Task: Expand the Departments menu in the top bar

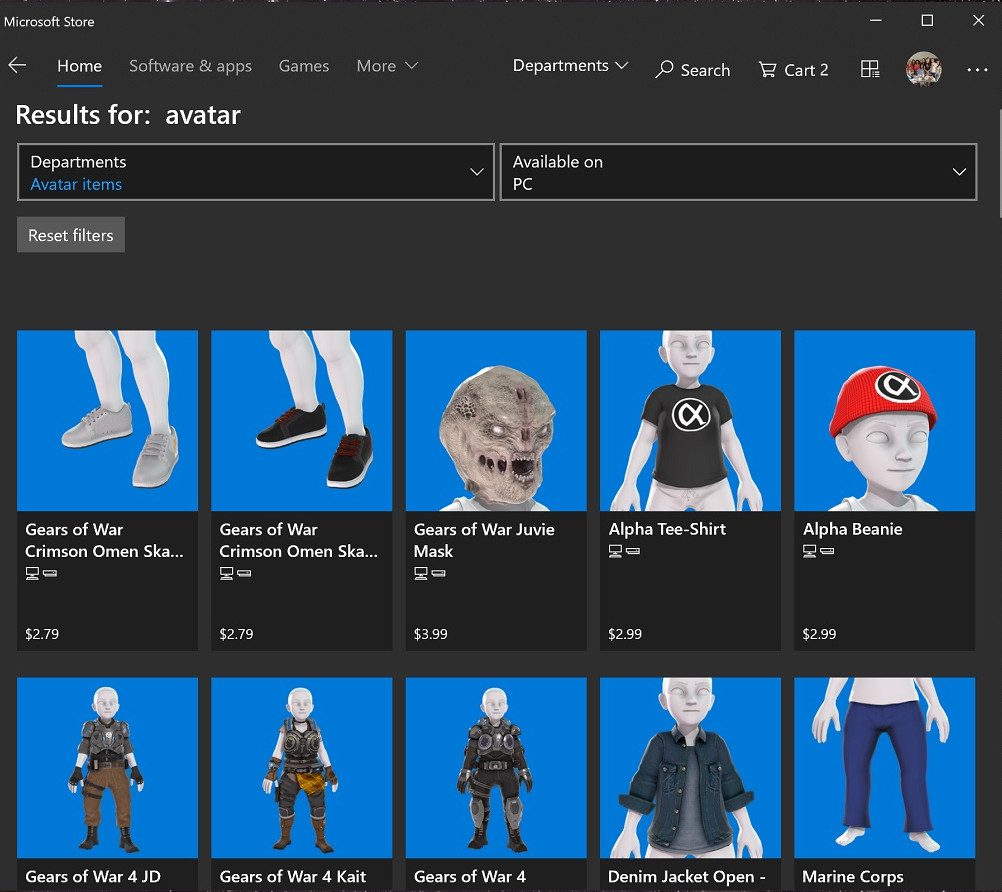Action: point(571,65)
